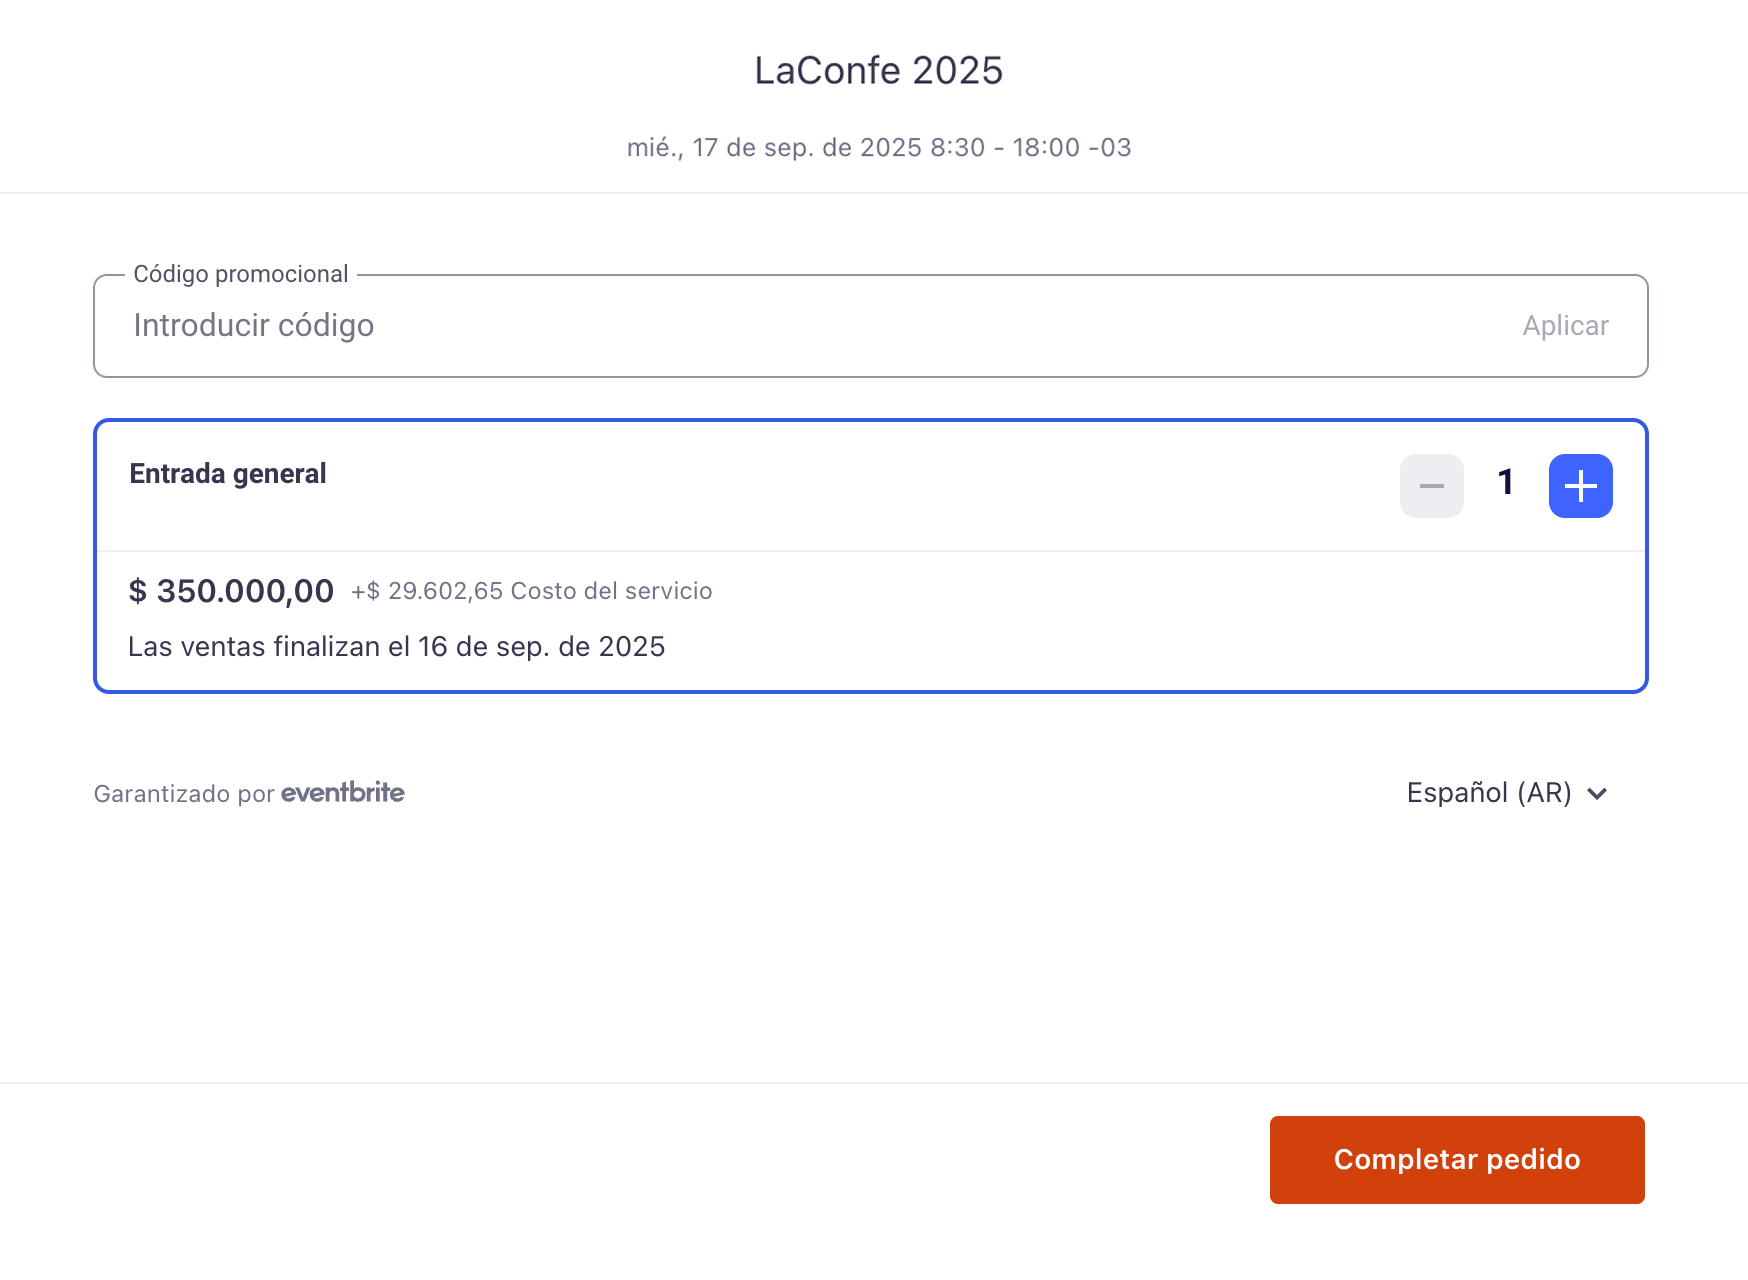Click the ticket quantity number 1
The image size is (1748, 1280).
coord(1506,483)
